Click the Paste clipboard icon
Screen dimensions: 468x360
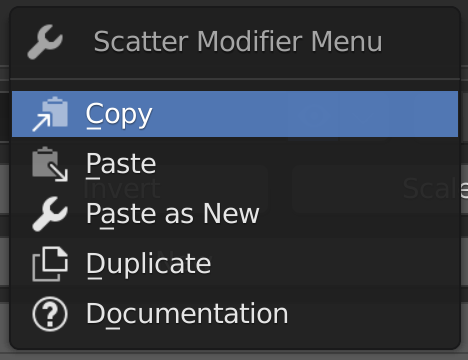(50, 164)
